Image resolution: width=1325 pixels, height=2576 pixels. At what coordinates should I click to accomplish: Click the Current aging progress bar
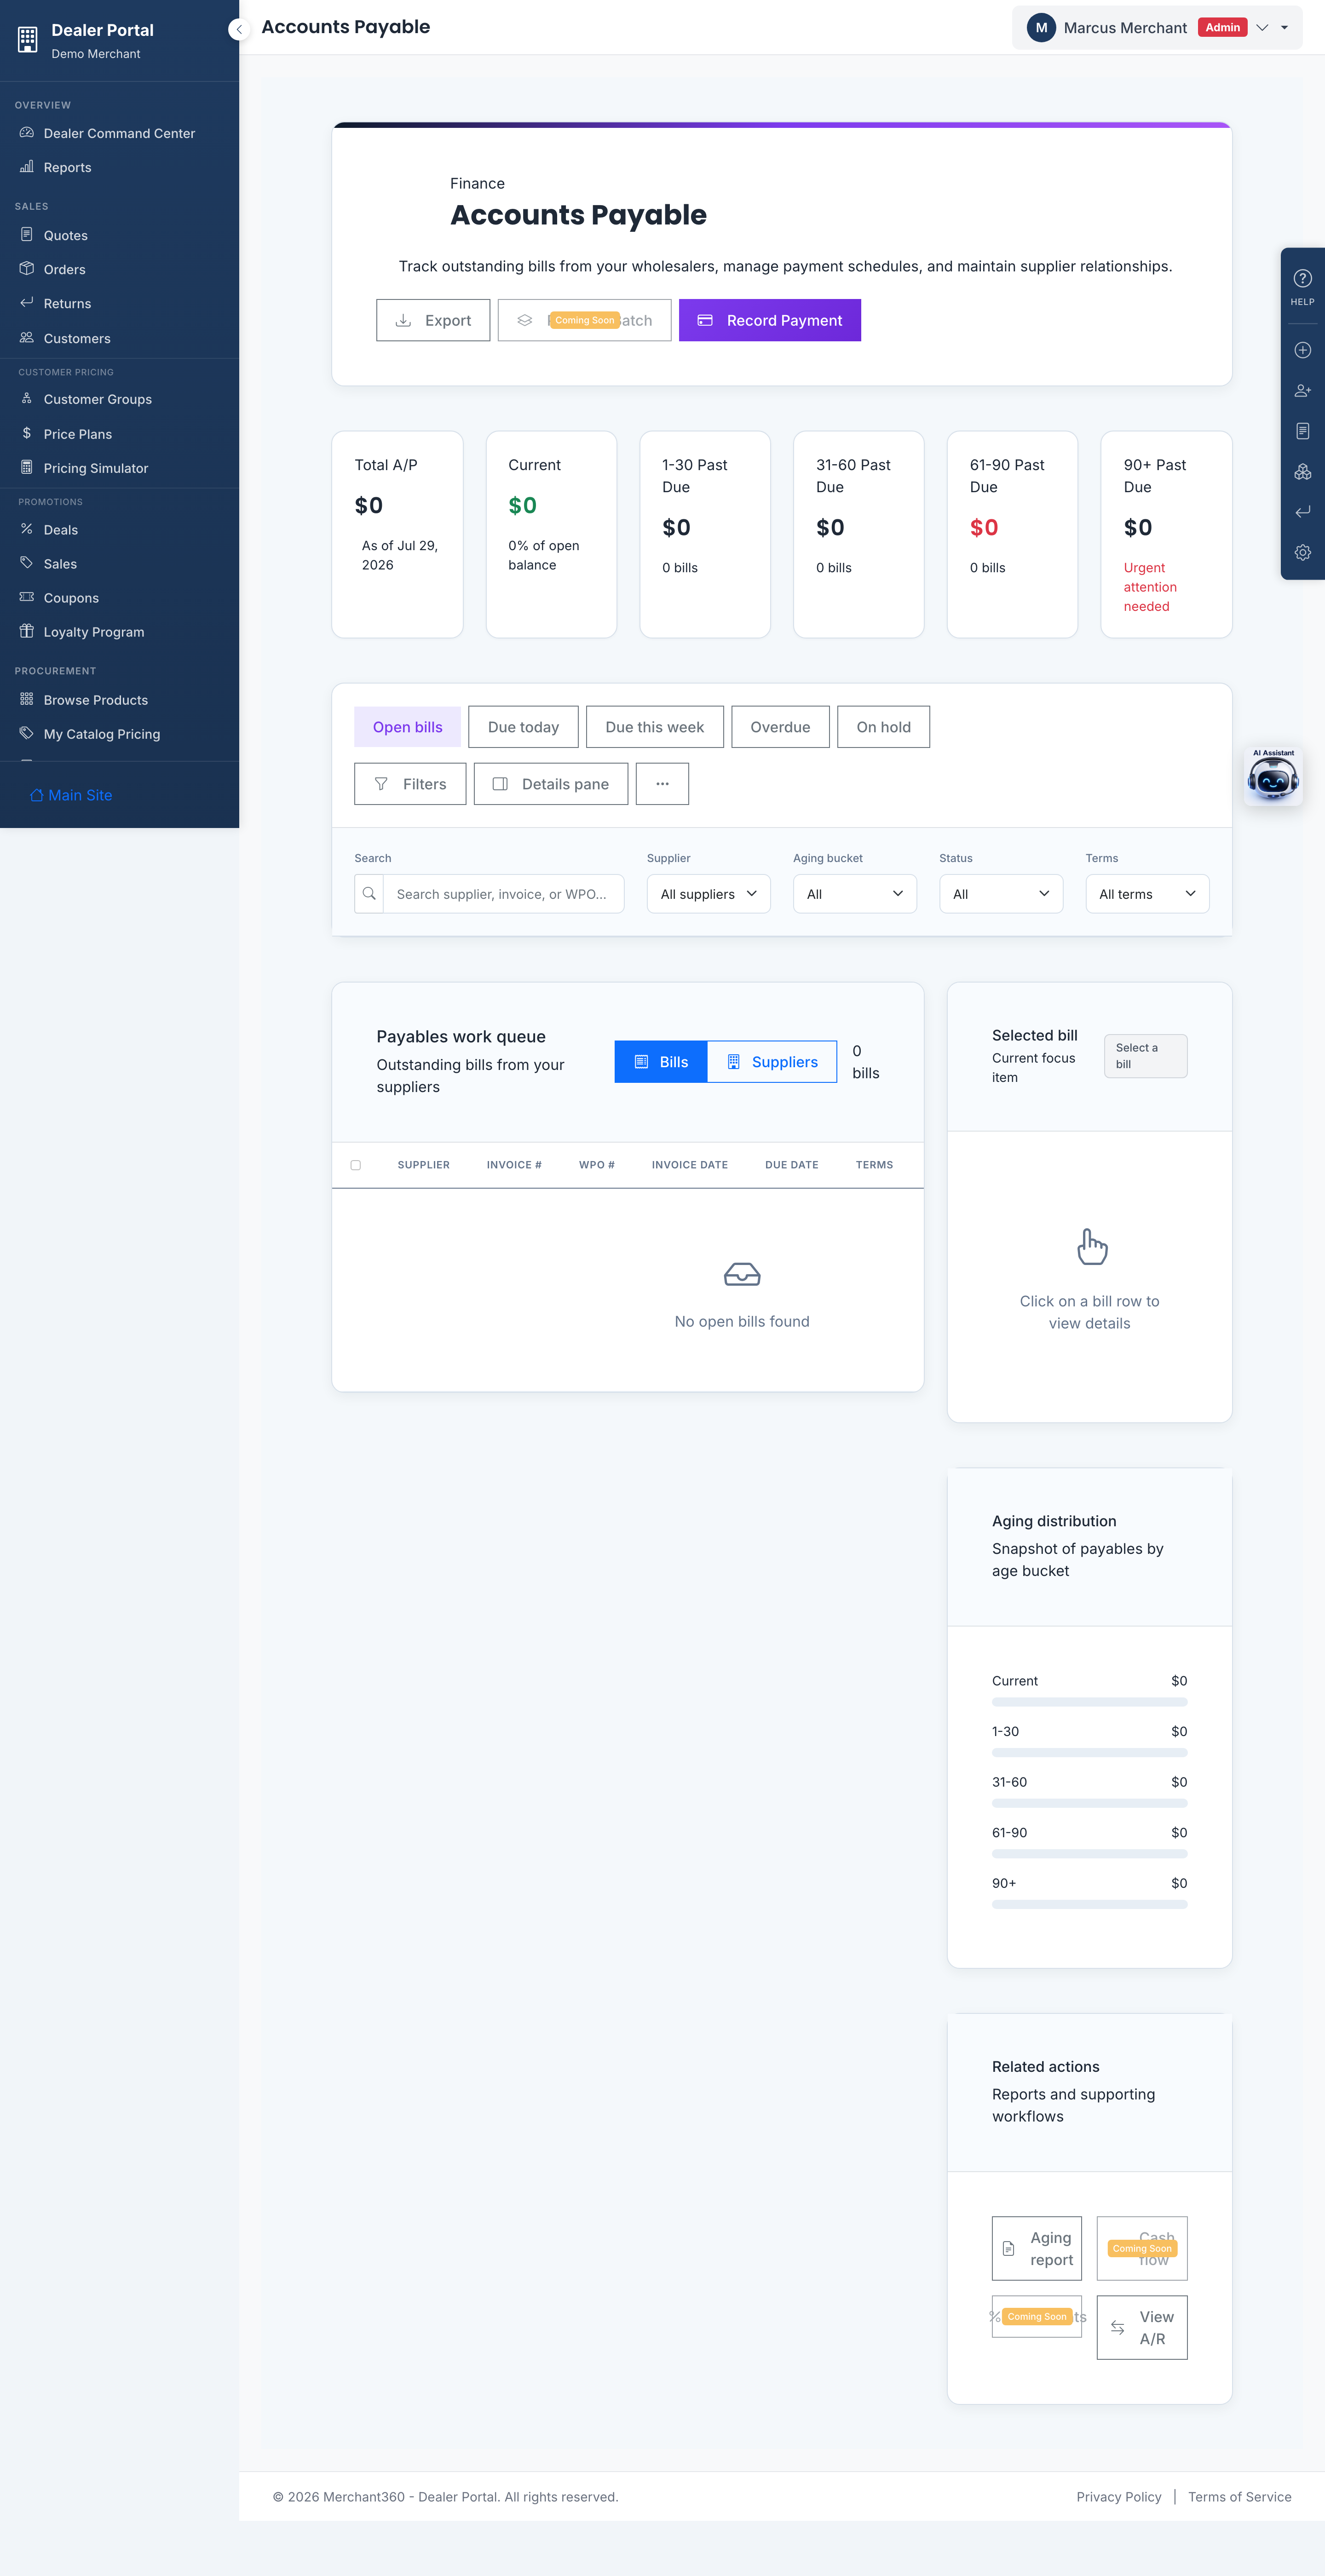click(1089, 1702)
